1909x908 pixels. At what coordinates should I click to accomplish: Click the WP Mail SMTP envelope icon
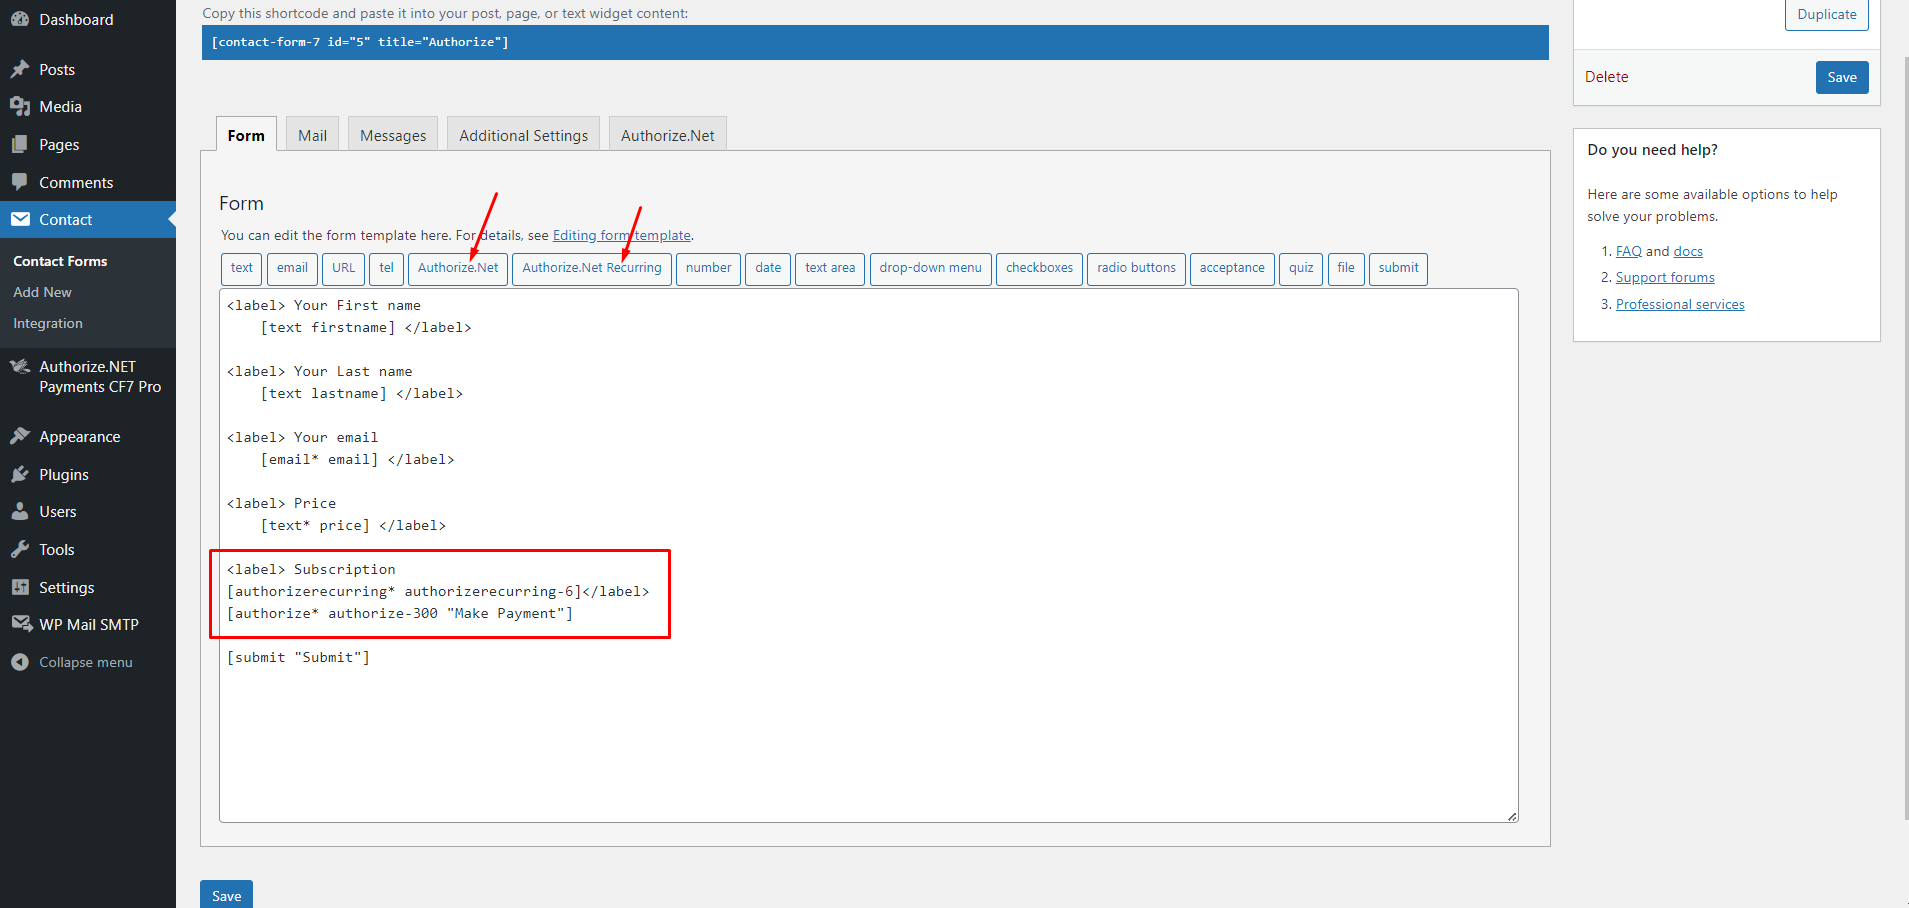click(20, 624)
